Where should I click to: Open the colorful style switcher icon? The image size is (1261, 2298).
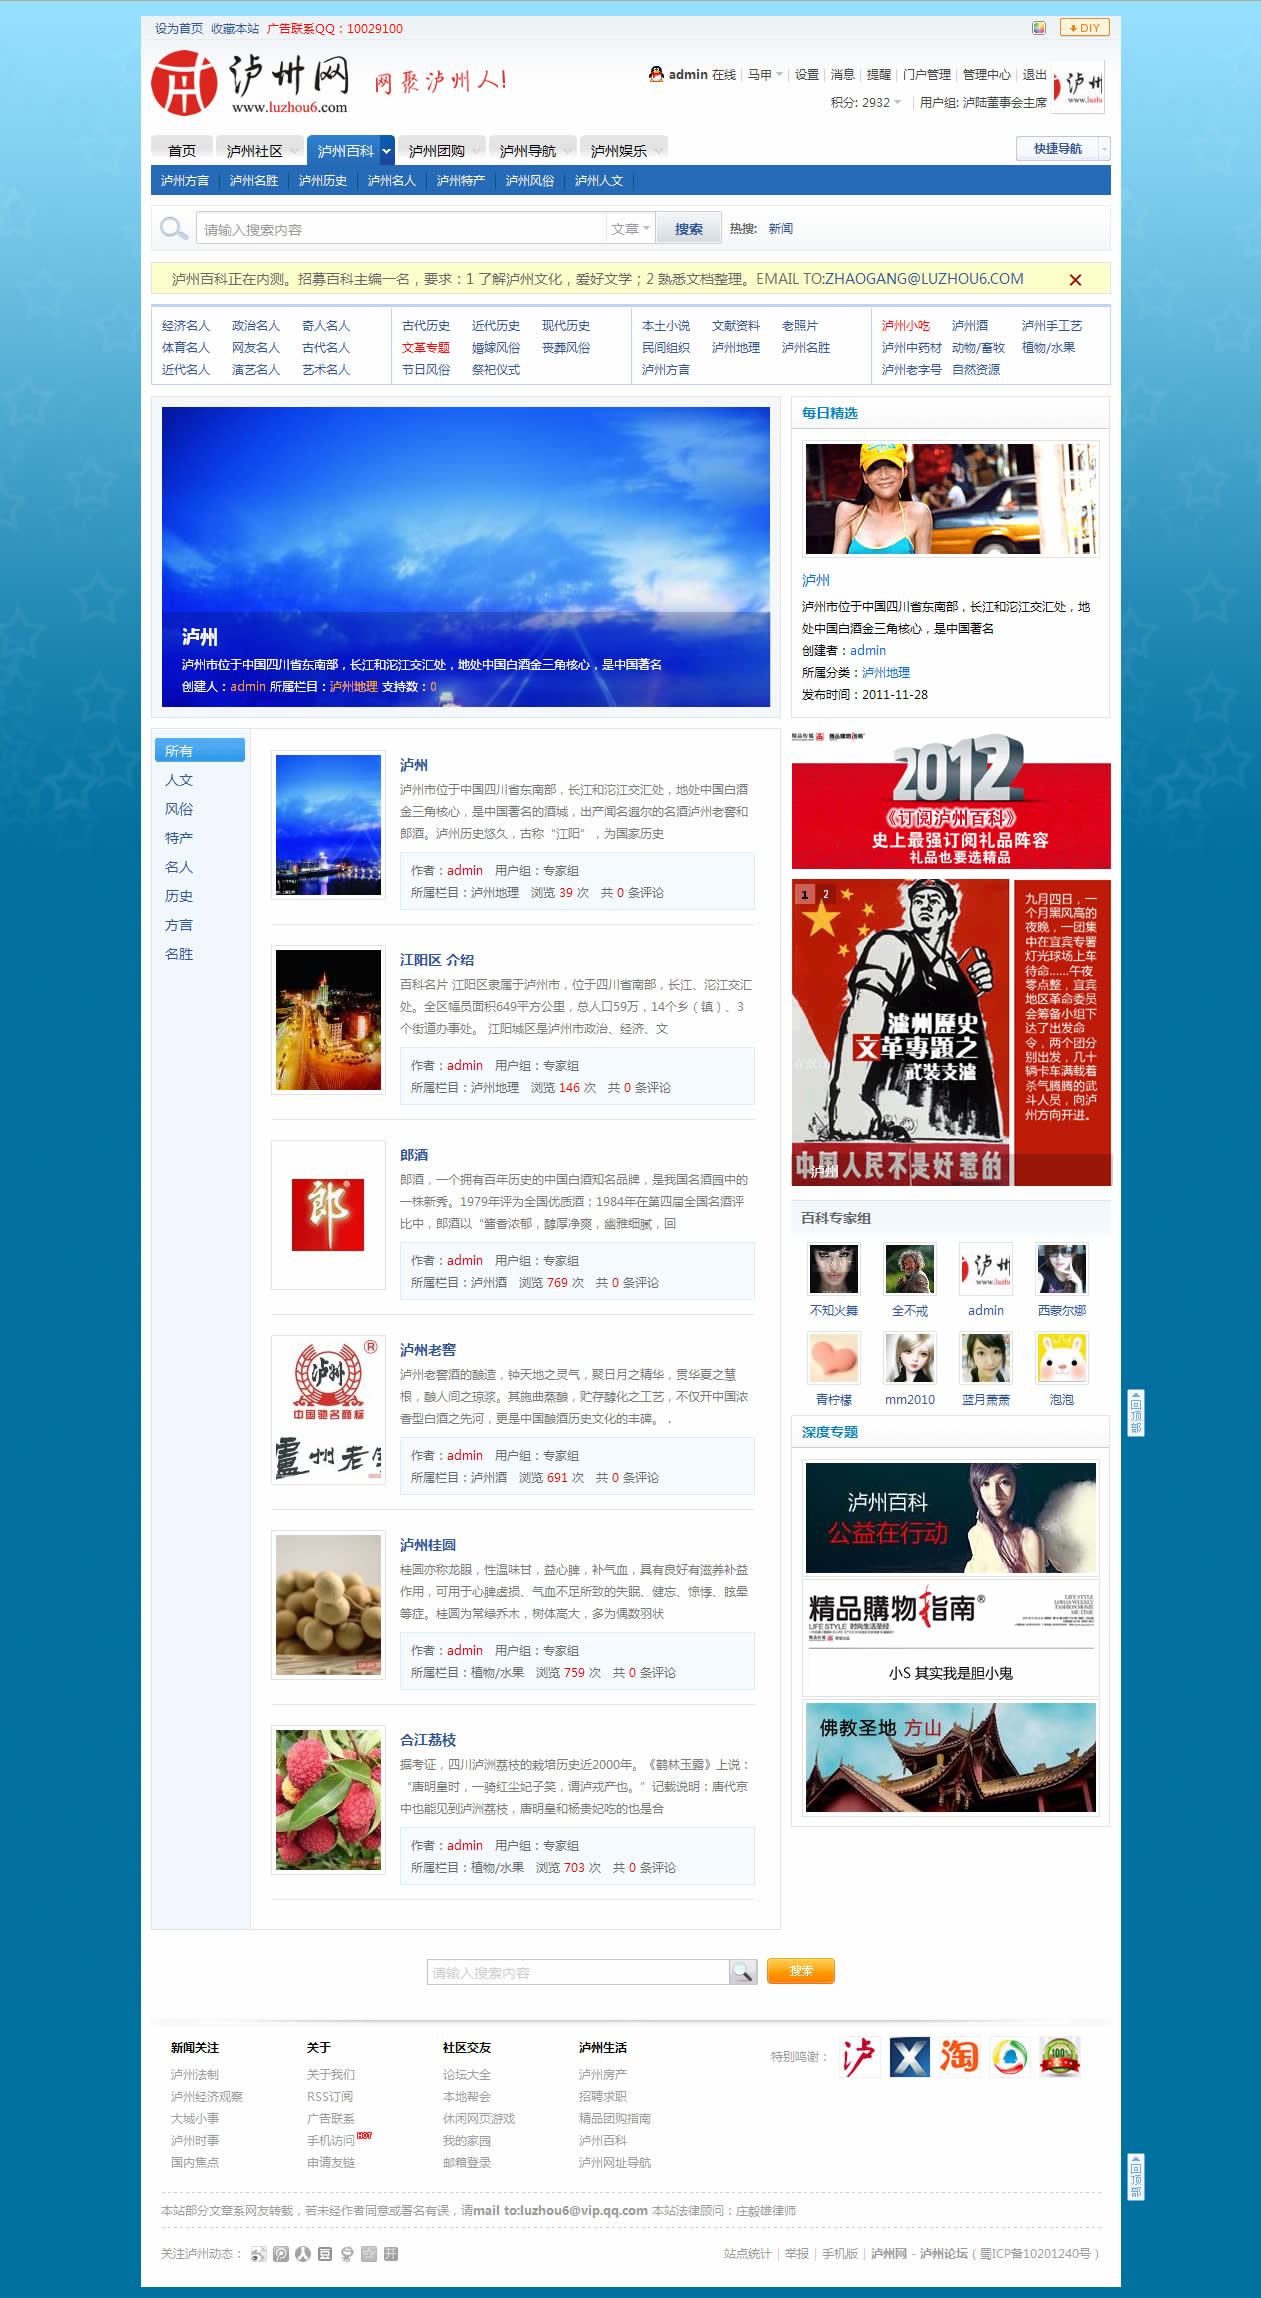(1039, 28)
